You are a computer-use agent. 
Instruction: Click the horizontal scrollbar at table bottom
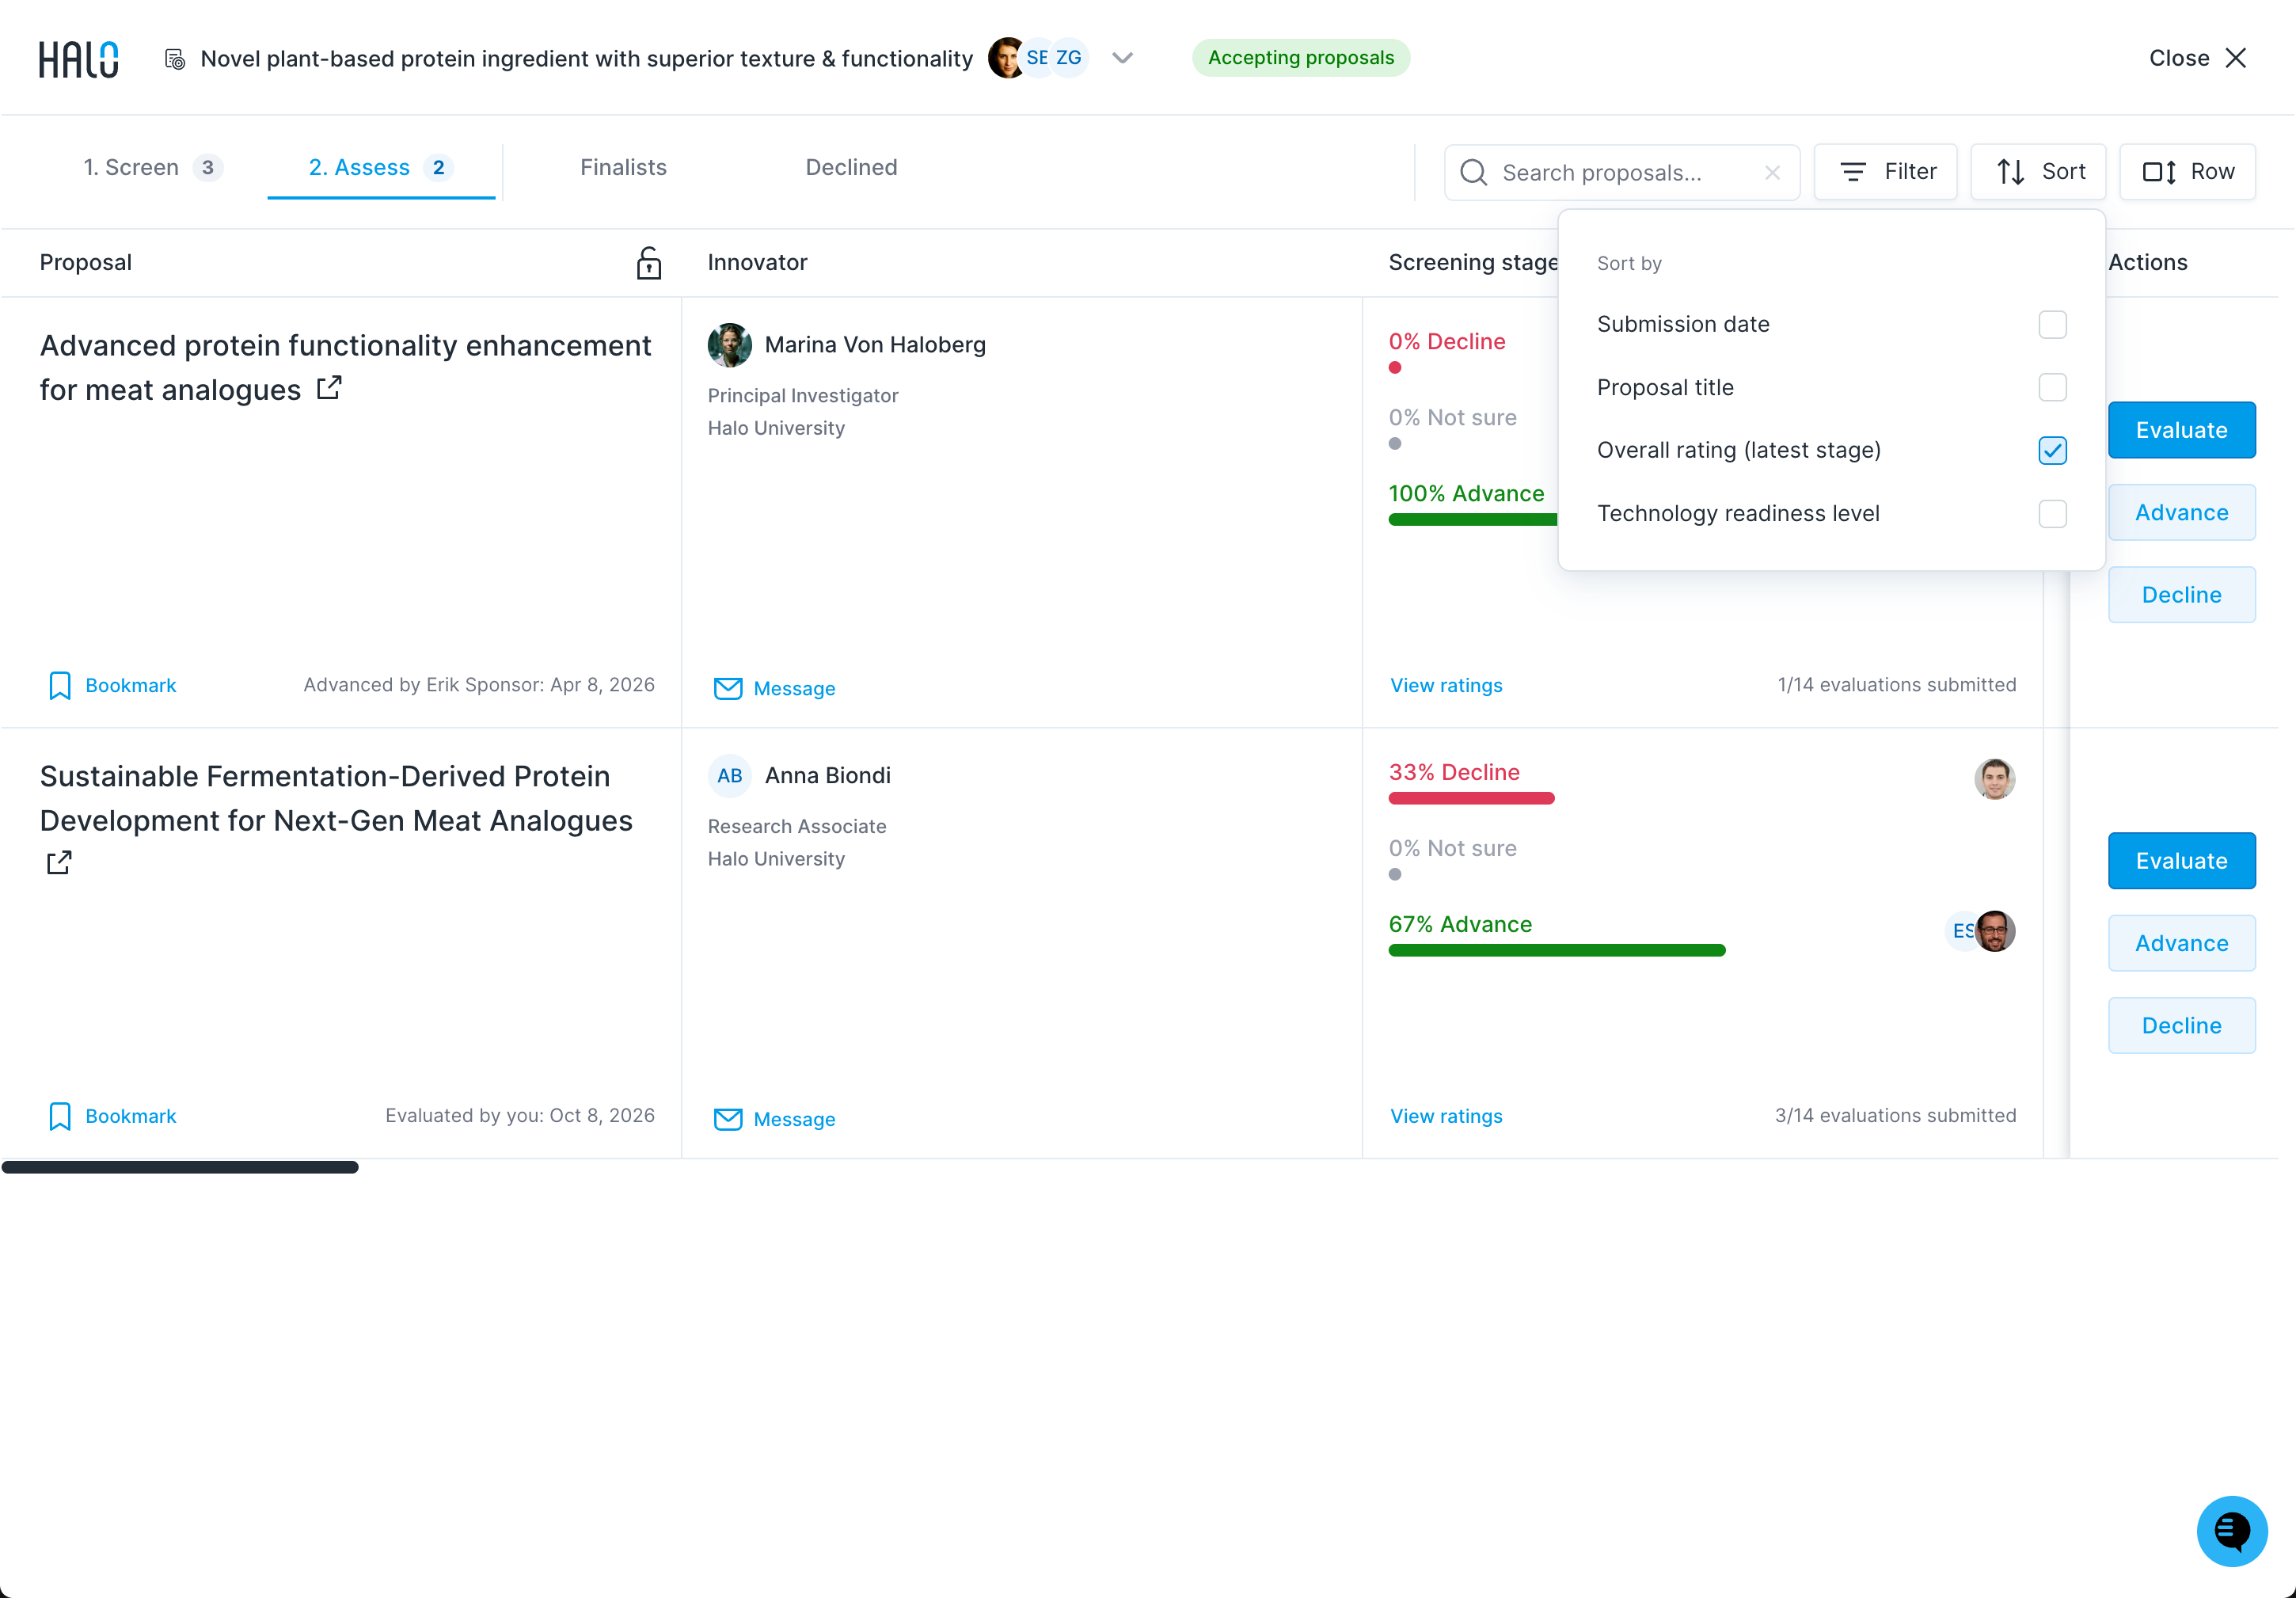(180, 1167)
